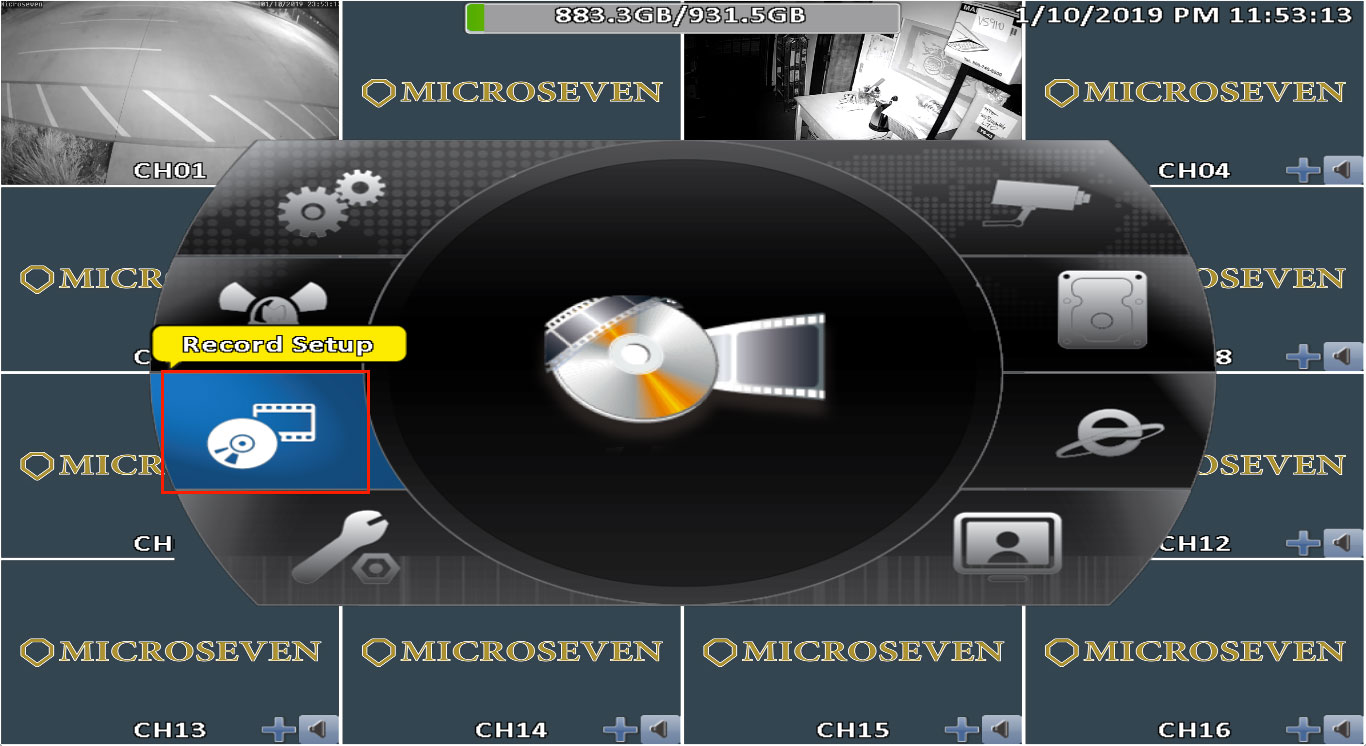This screenshot has width=1366, height=746.
Task: Click the plus icon on CH12
Action: (x=1303, y=543)
